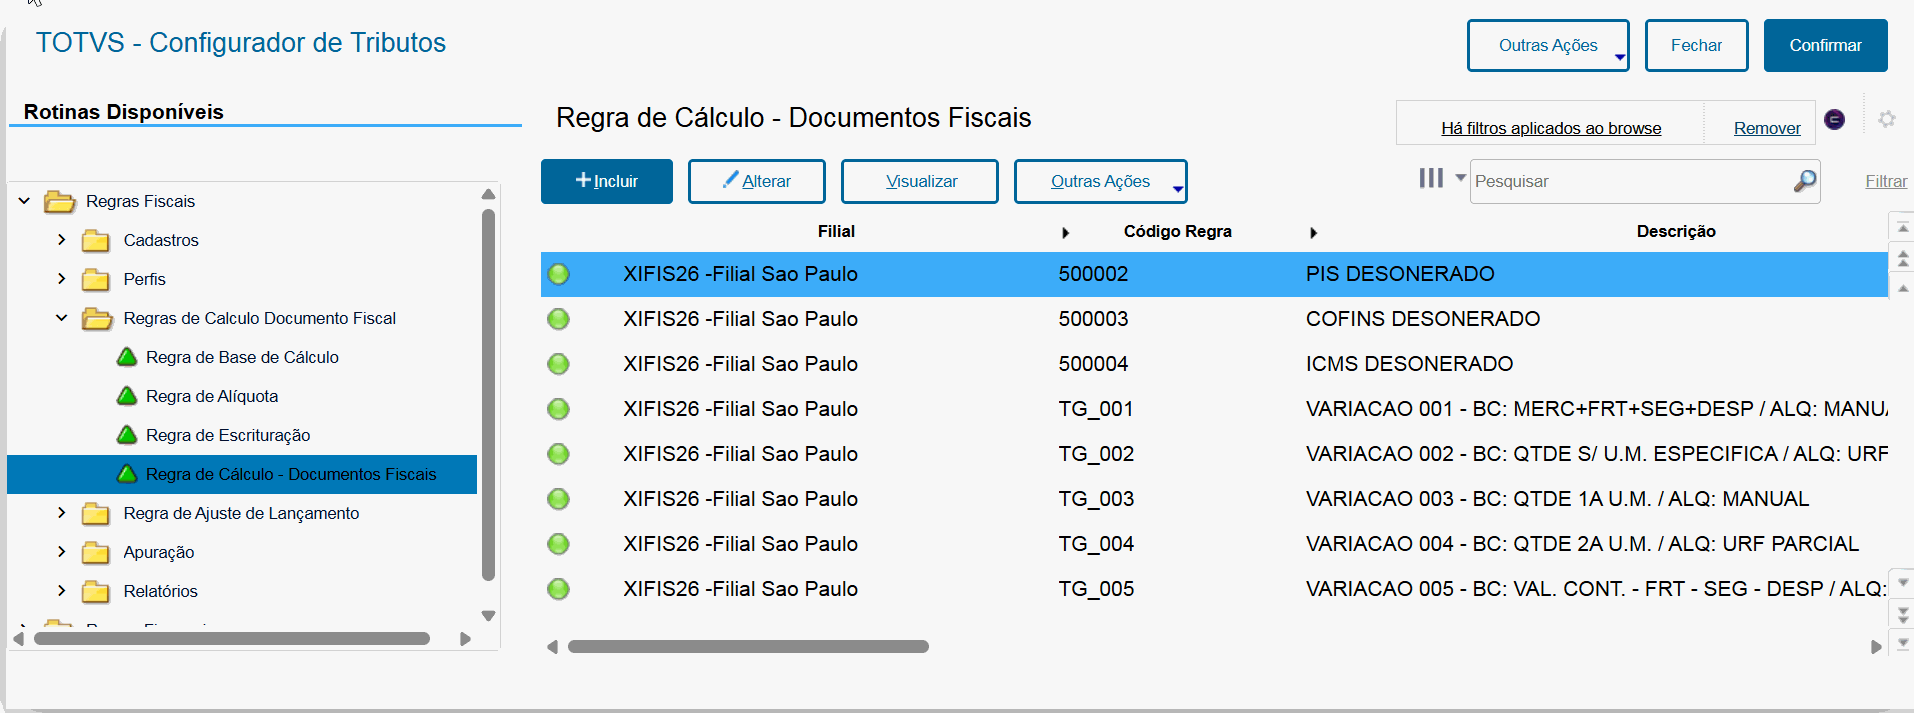Image resolution: width=1914 pixels, height=713 pixels.
Task: Click green status dot of rule 500003
Action: 559,319
